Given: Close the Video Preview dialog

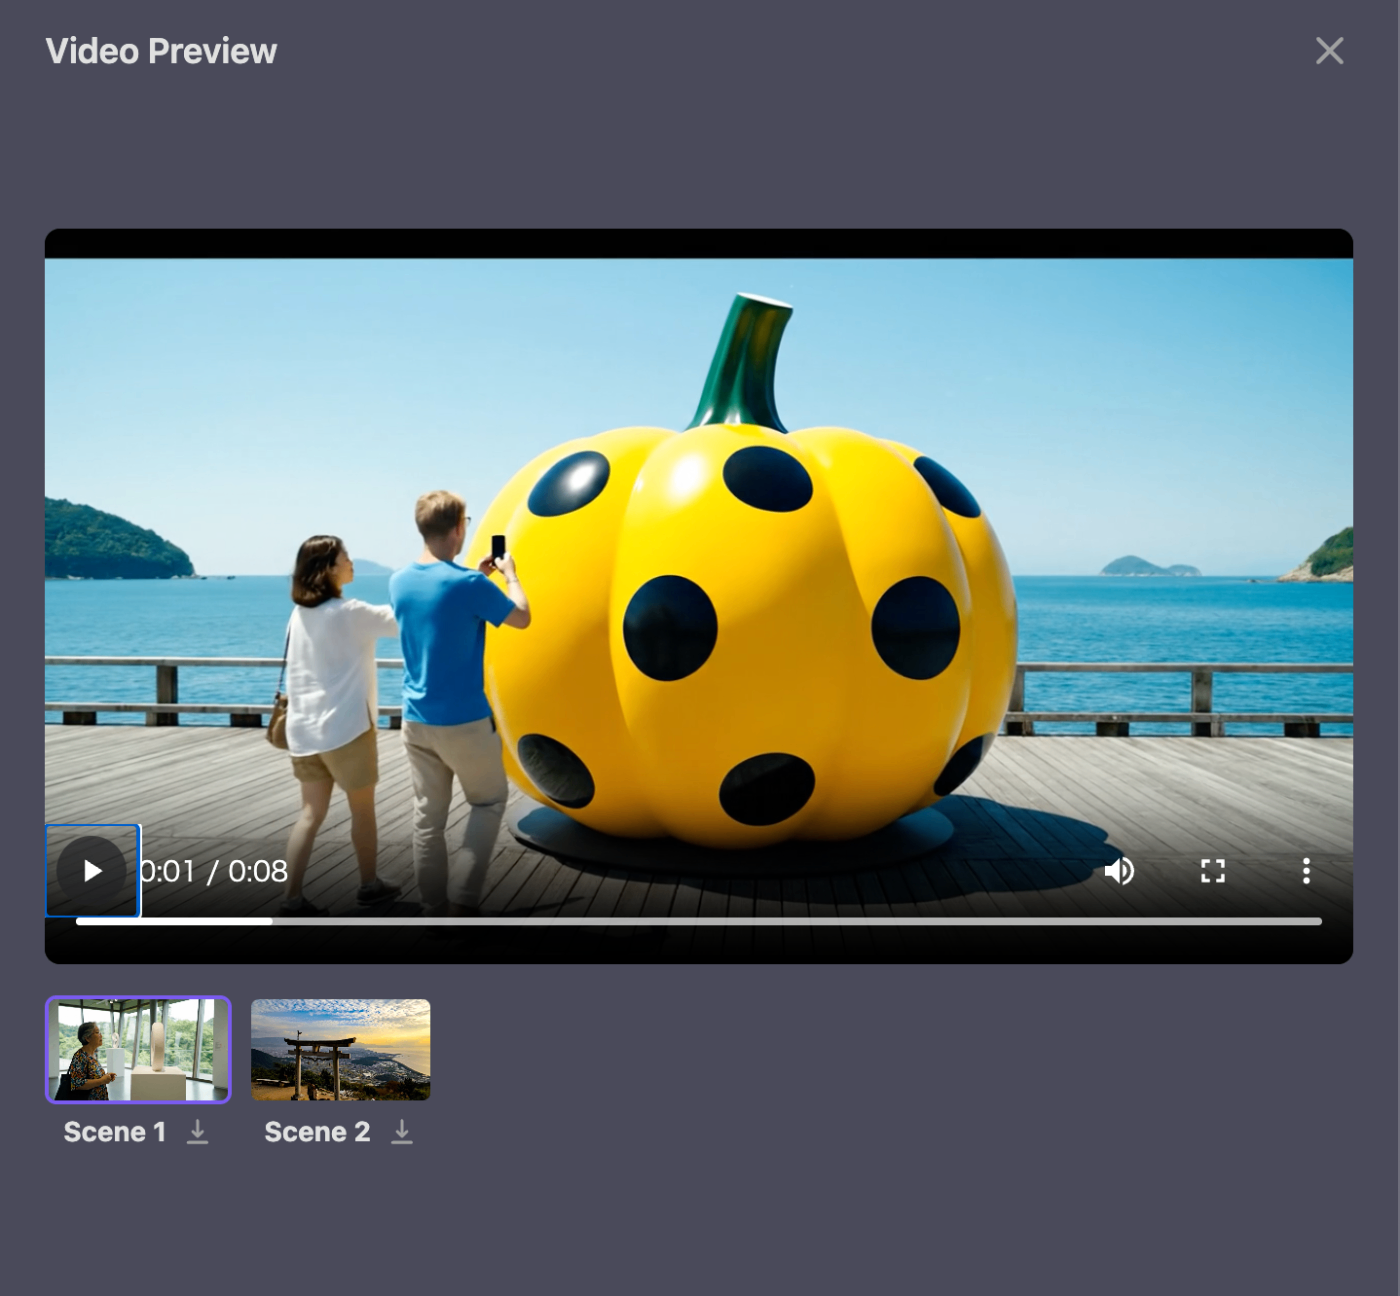Looking at the screenshot, I should pos(1329,51).
